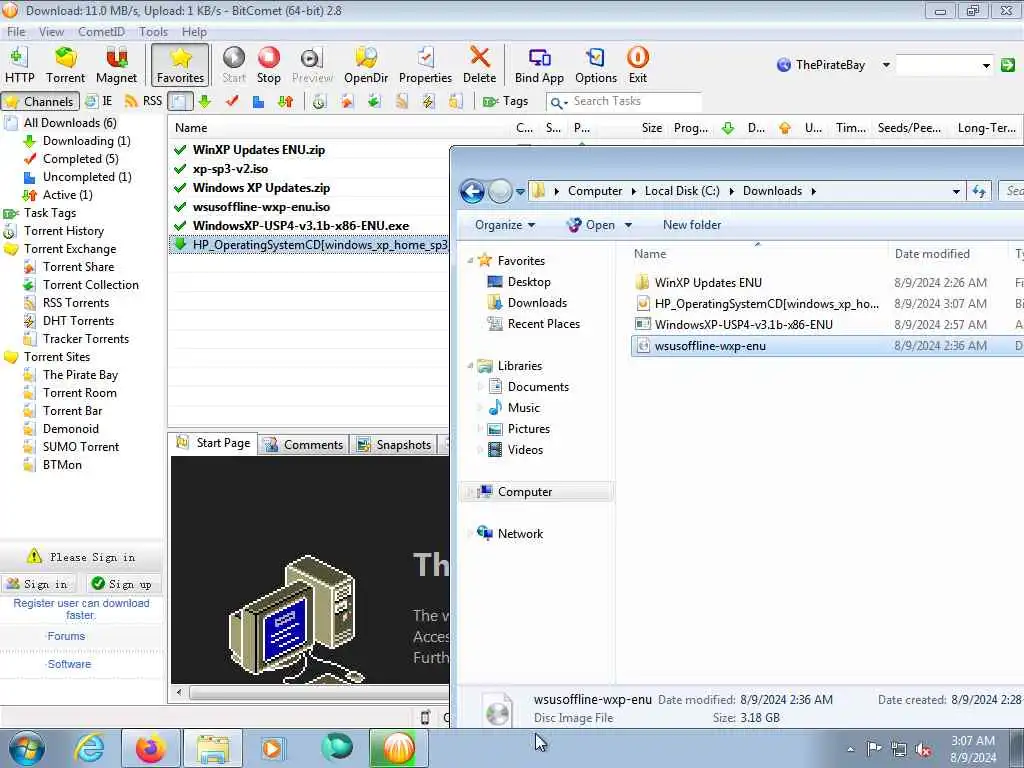Click the Bind App toolbar icon

(539, 65)
